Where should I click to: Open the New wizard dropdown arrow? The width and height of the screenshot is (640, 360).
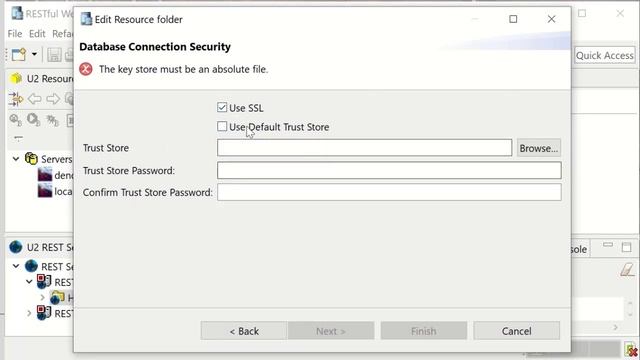(34, 54)
